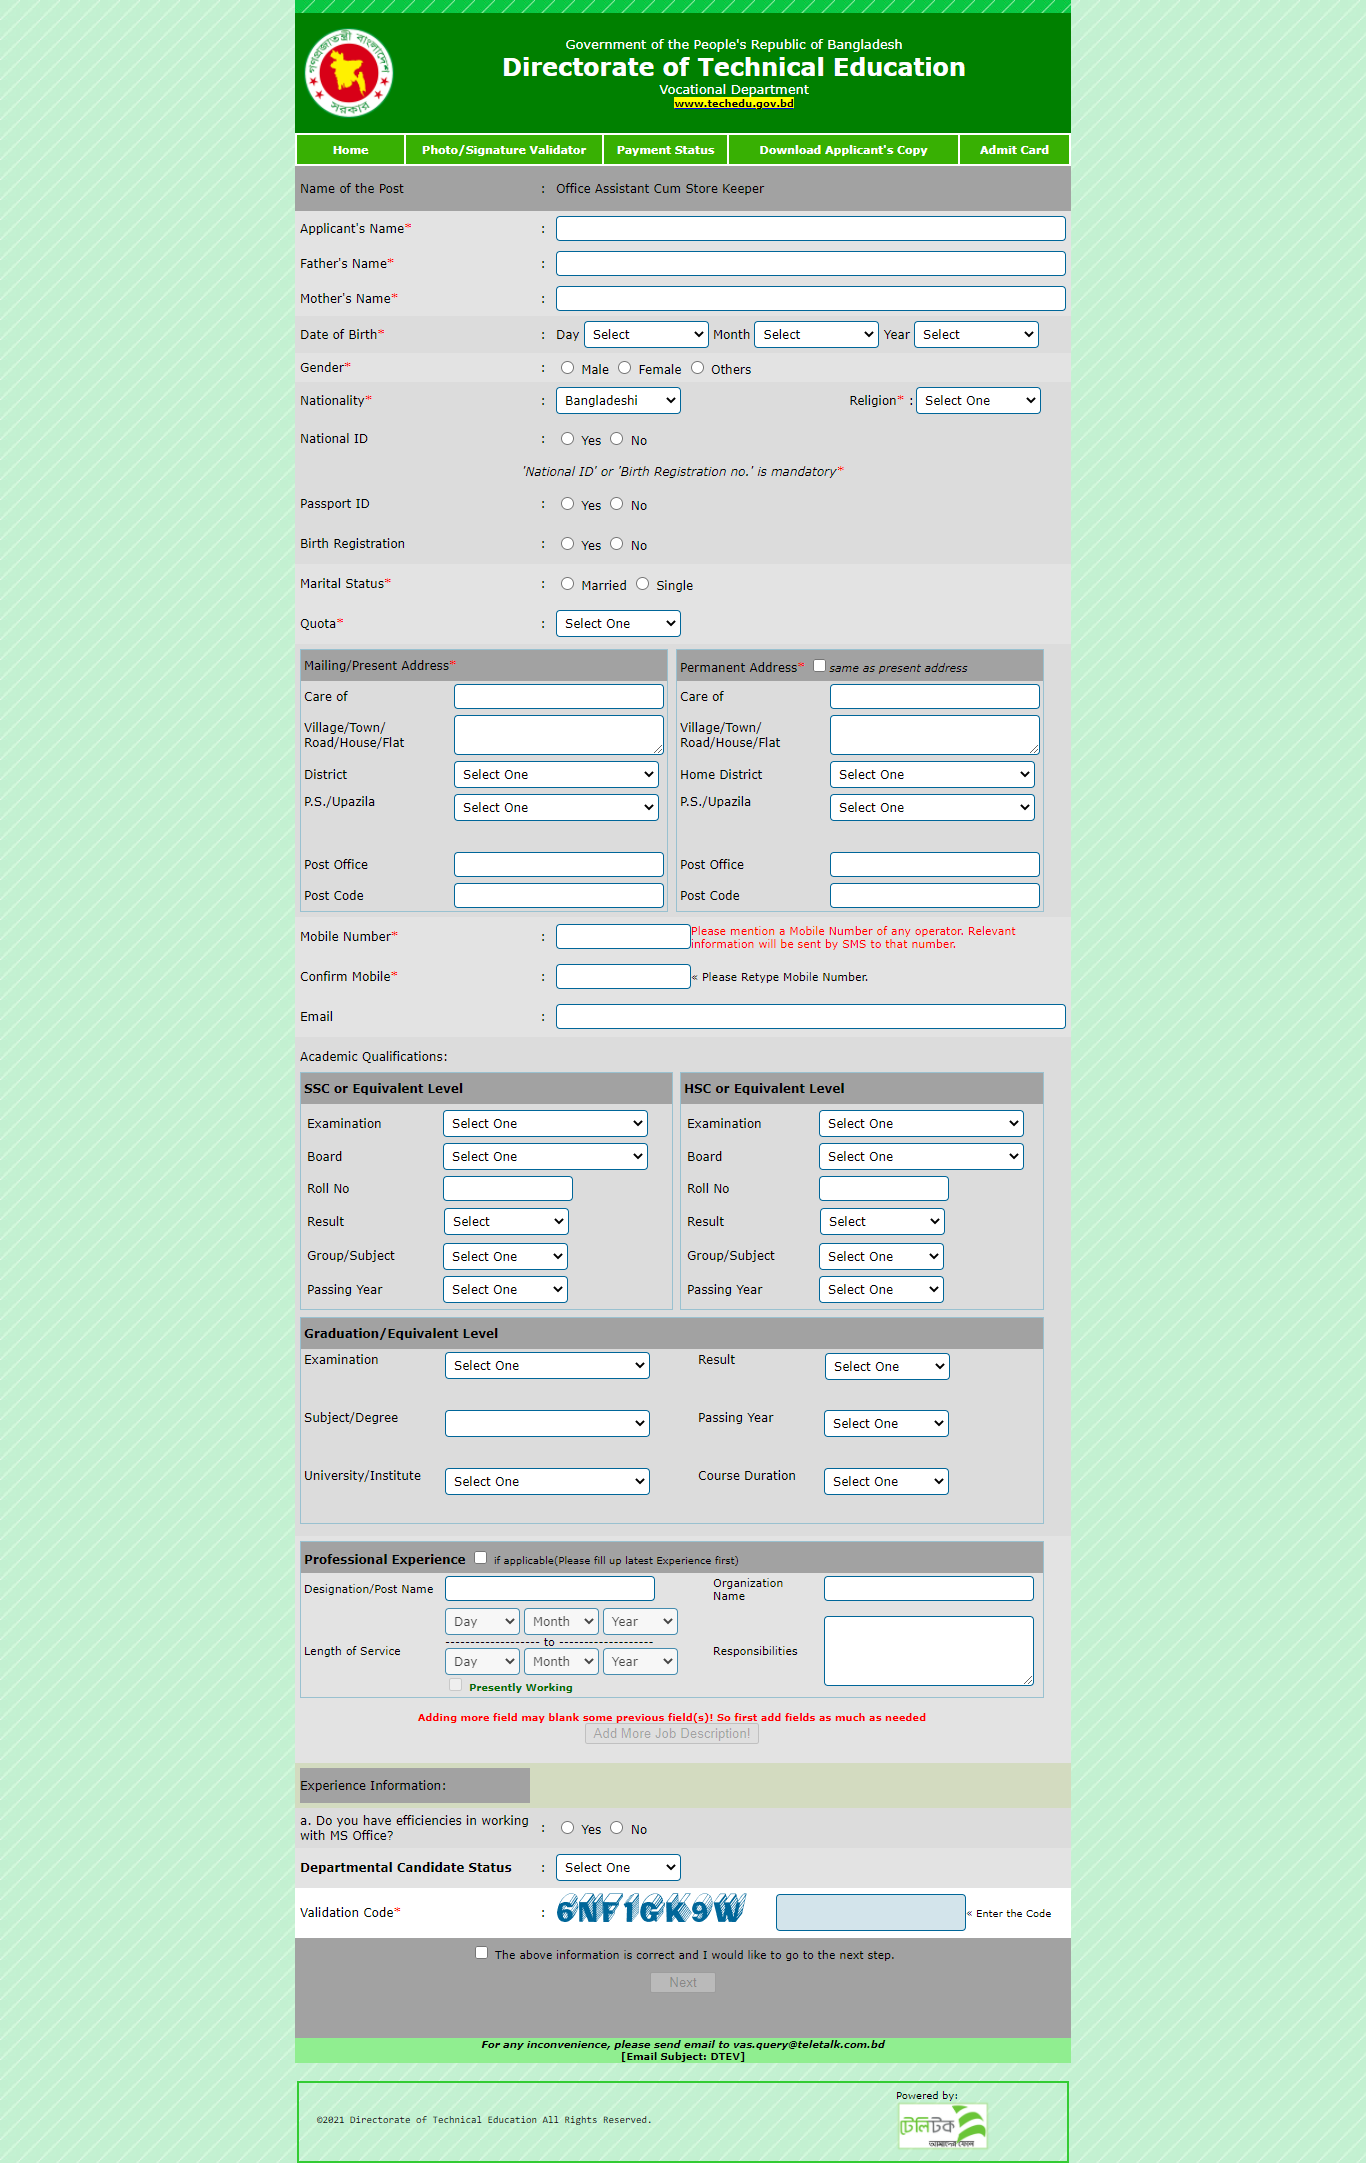
Task: Click the Father's Name input field
Action: 811,264
